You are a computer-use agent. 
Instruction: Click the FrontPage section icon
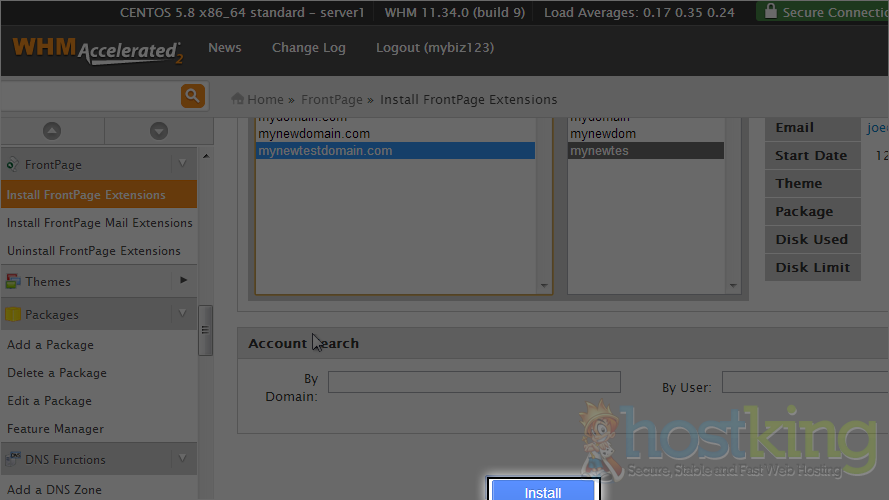[12, 164]
